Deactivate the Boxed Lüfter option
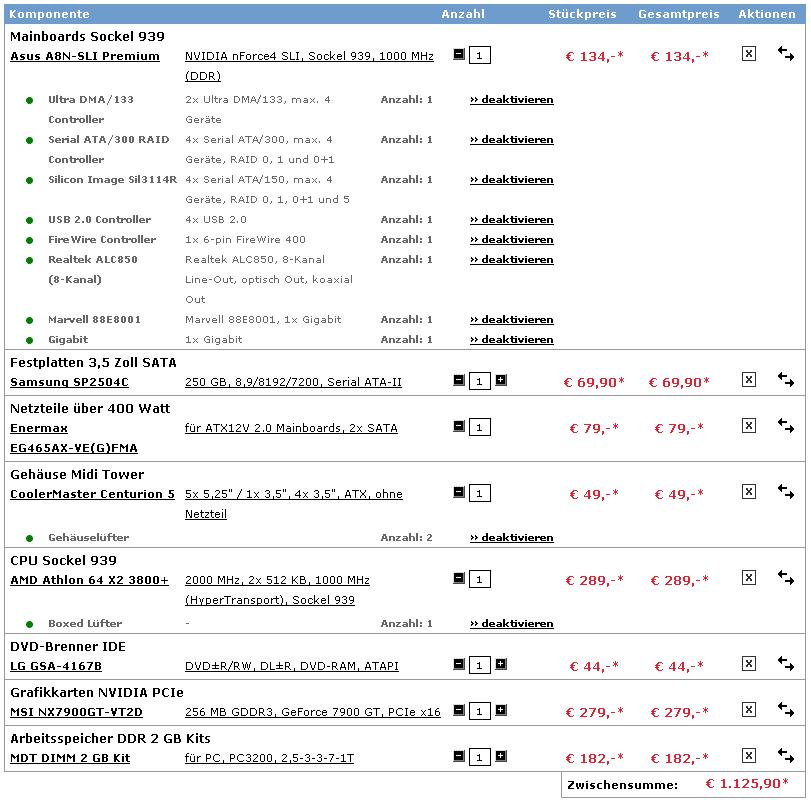 click(x=512, y=624)
